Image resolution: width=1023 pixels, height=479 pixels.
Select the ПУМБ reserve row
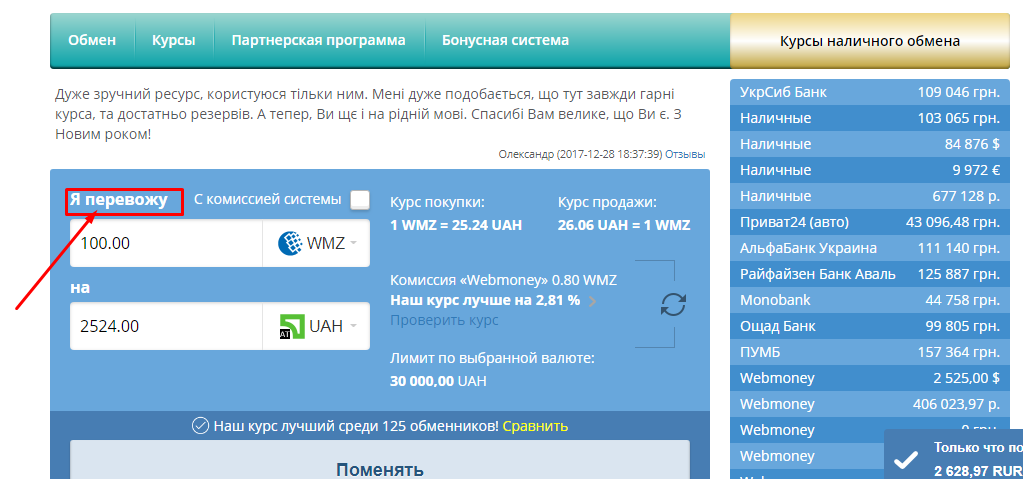click(870, 352)
